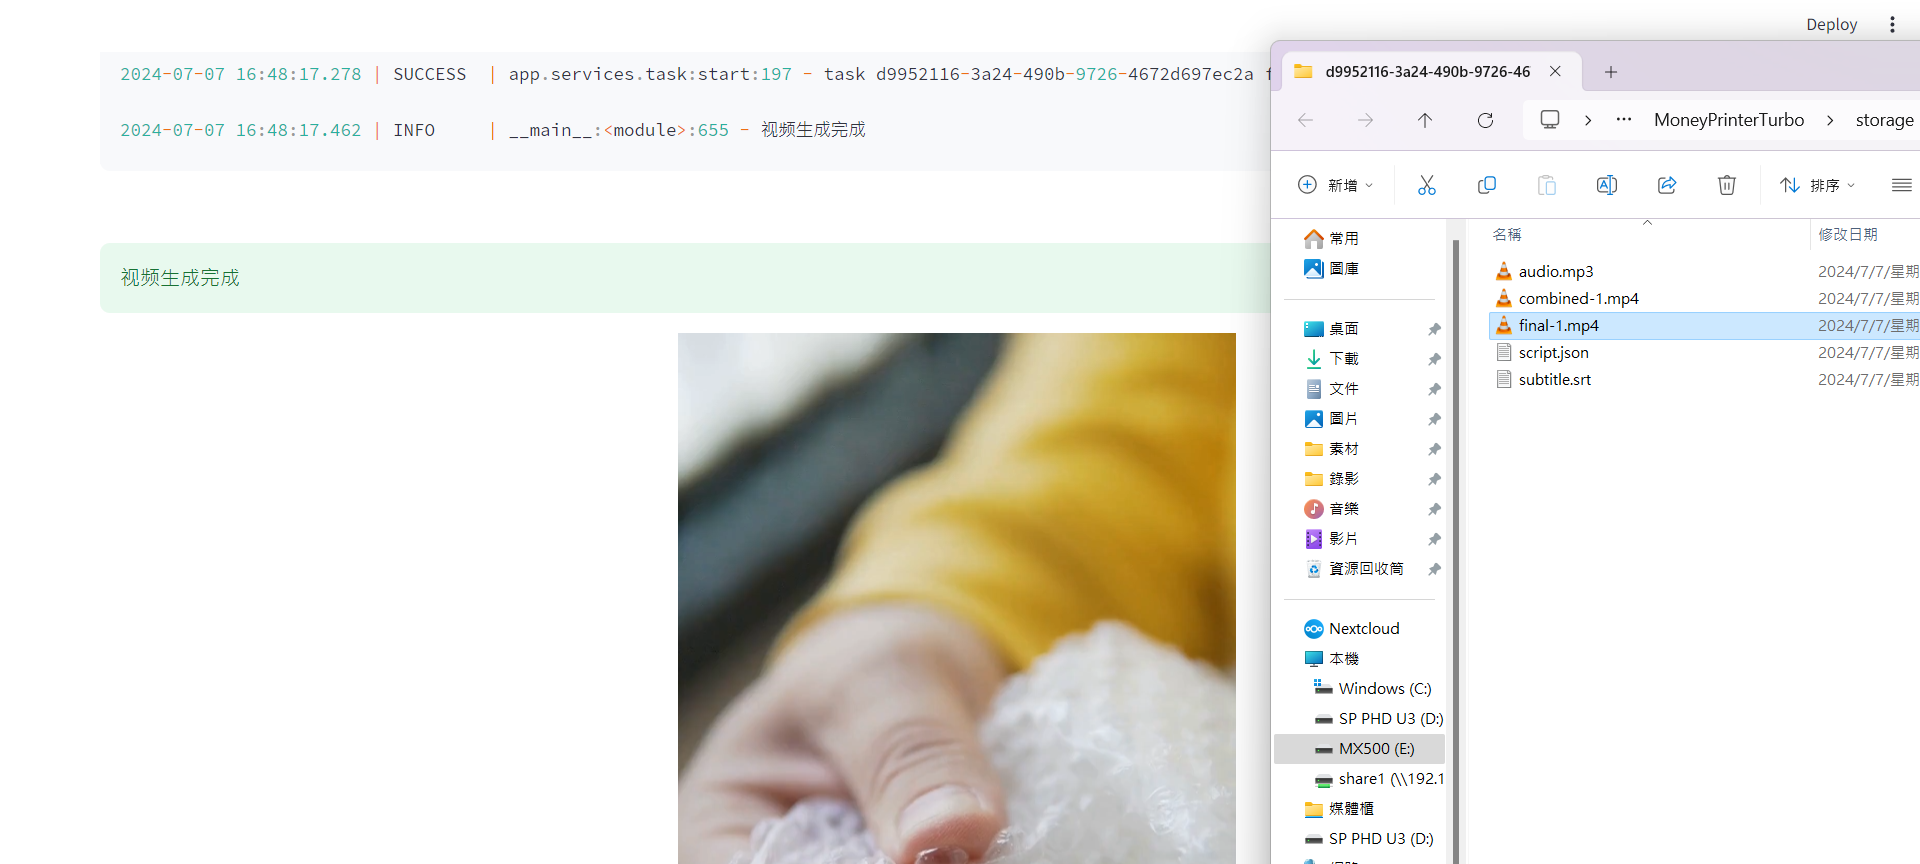
Task: Close the d9952116 Explorer tab
Action: 1555,71
